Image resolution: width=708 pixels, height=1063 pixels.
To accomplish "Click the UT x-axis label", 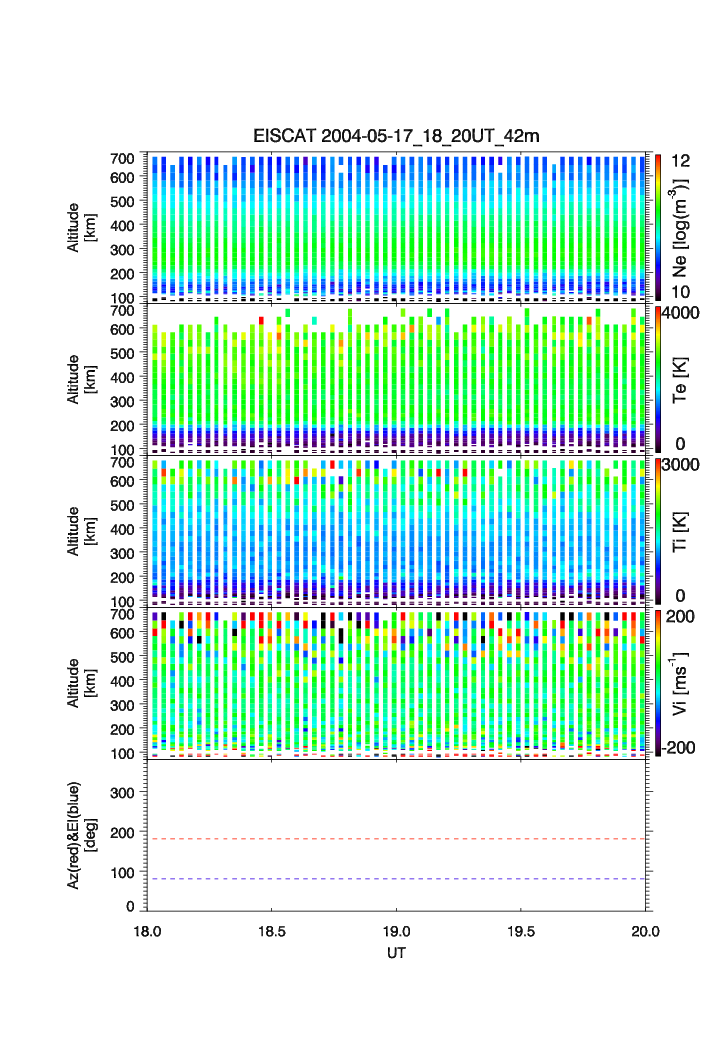I will [397, 954].
